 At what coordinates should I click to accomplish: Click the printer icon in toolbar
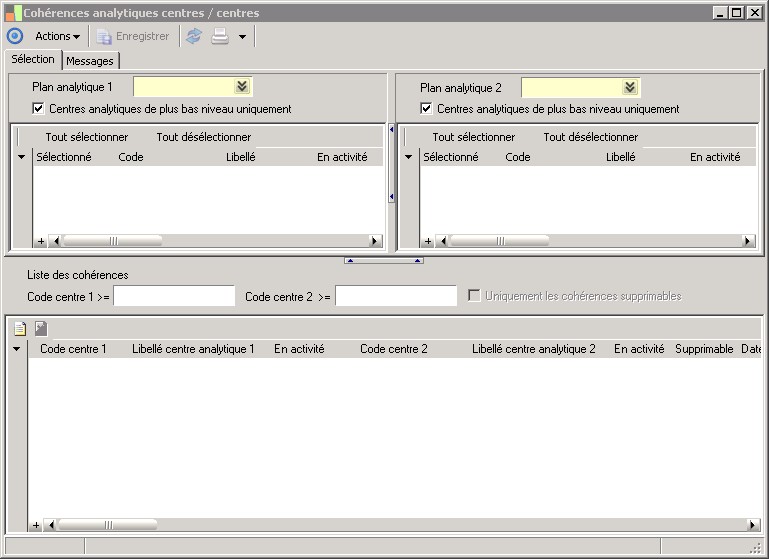click(x=219, y=36)
